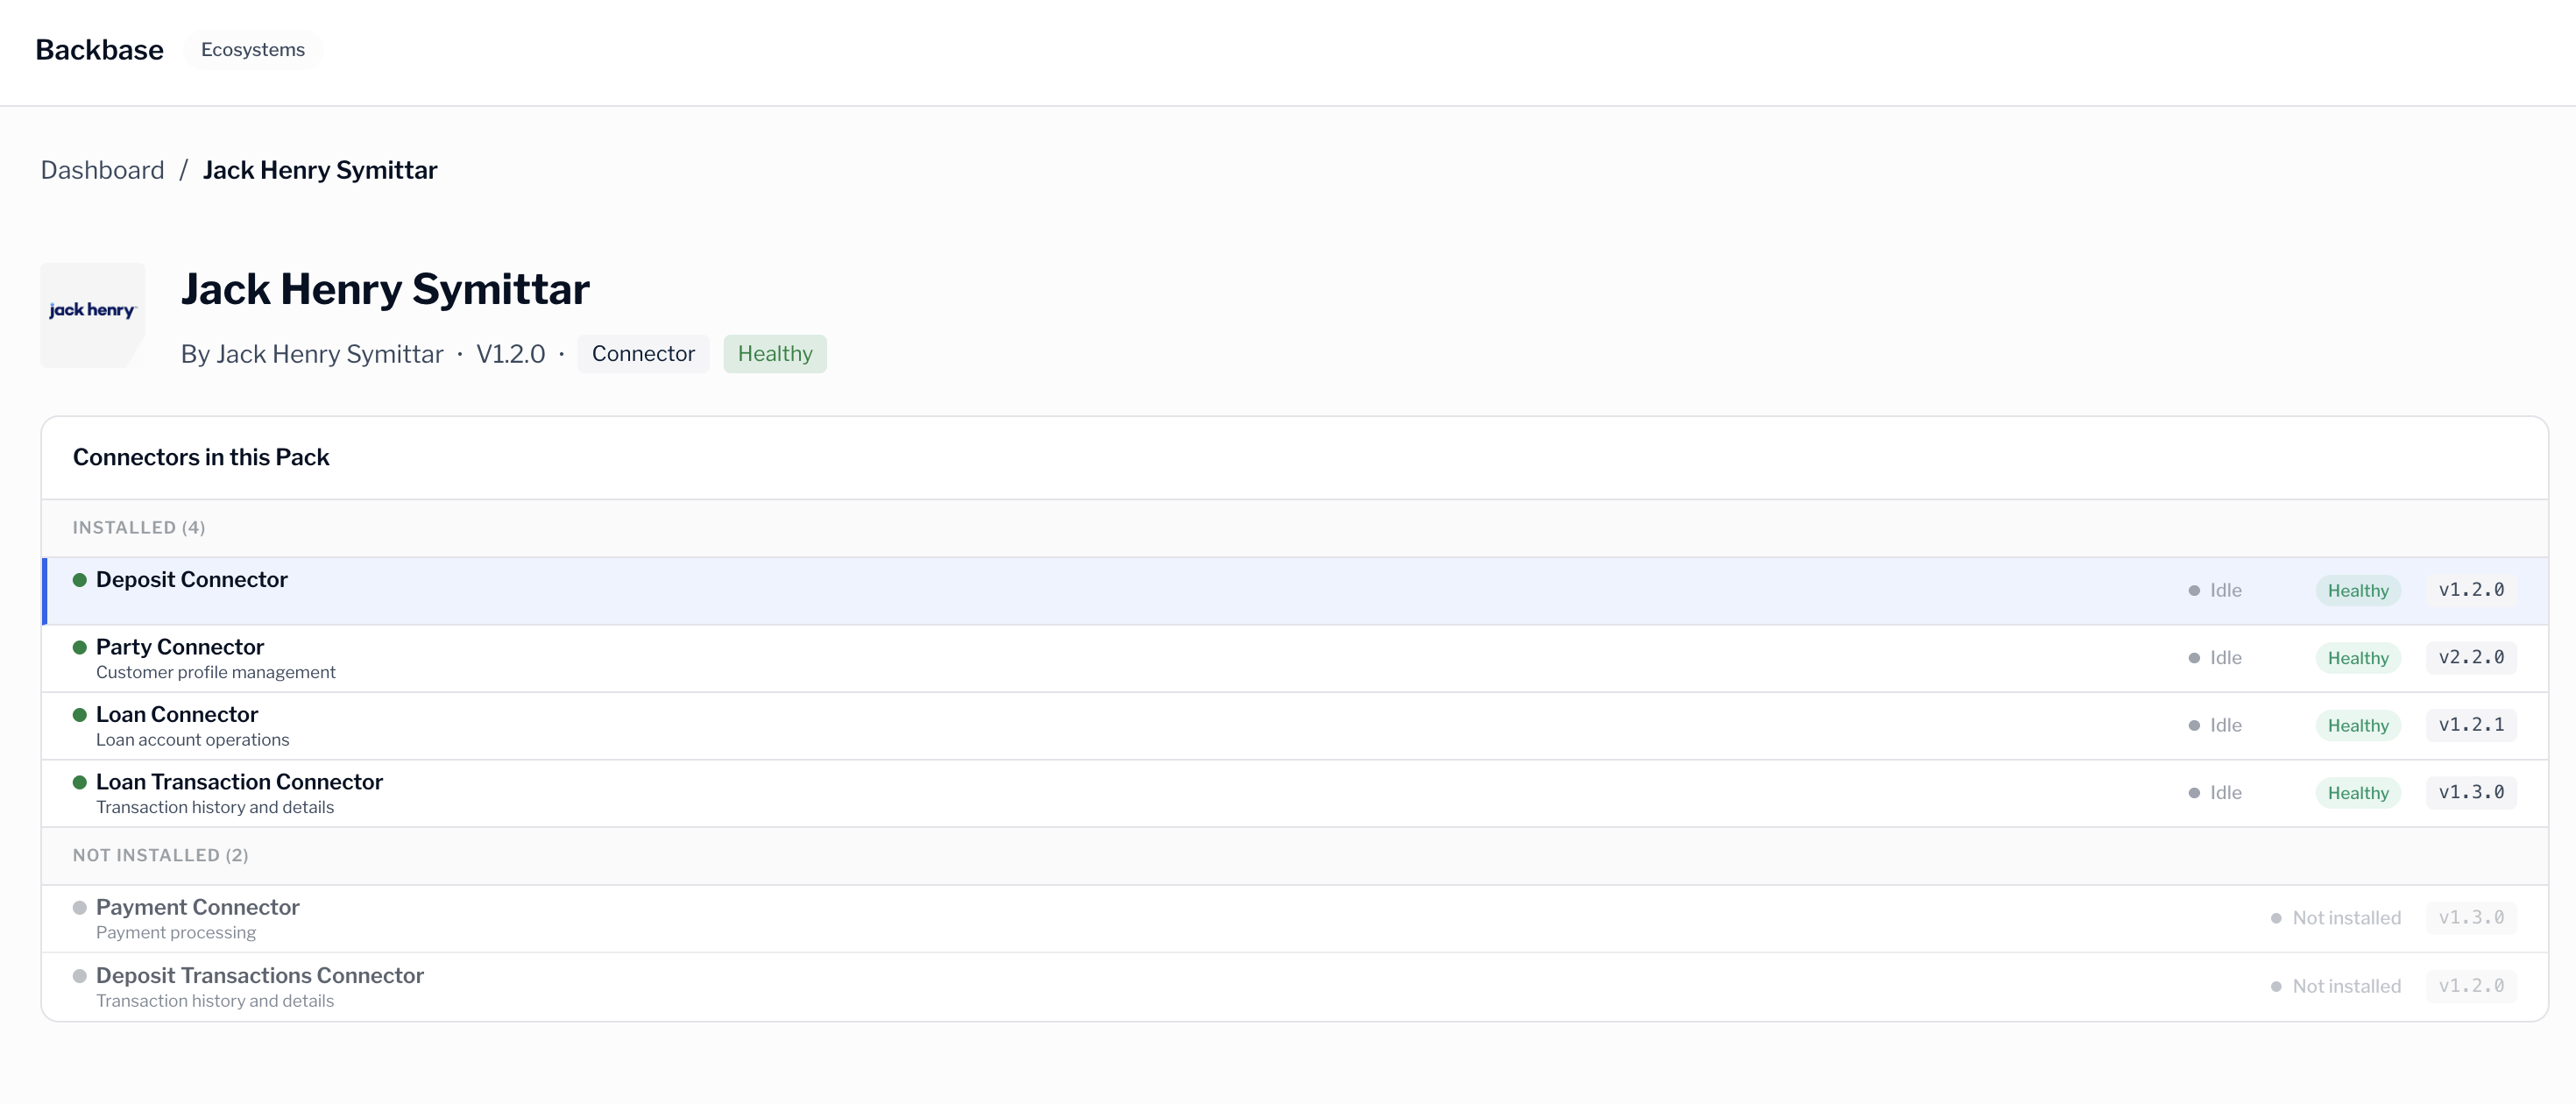Viewport: 2576px width, 1104px height.
Task: Click the Healthy badge for Deposit Connector
Action: pyautogui.click(x=2358, y=591)
